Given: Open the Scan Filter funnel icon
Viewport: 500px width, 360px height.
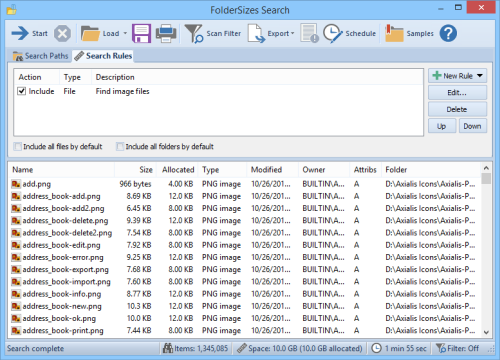Looking at the screenshot, I should pyautogui.click(x=194, y=33).
